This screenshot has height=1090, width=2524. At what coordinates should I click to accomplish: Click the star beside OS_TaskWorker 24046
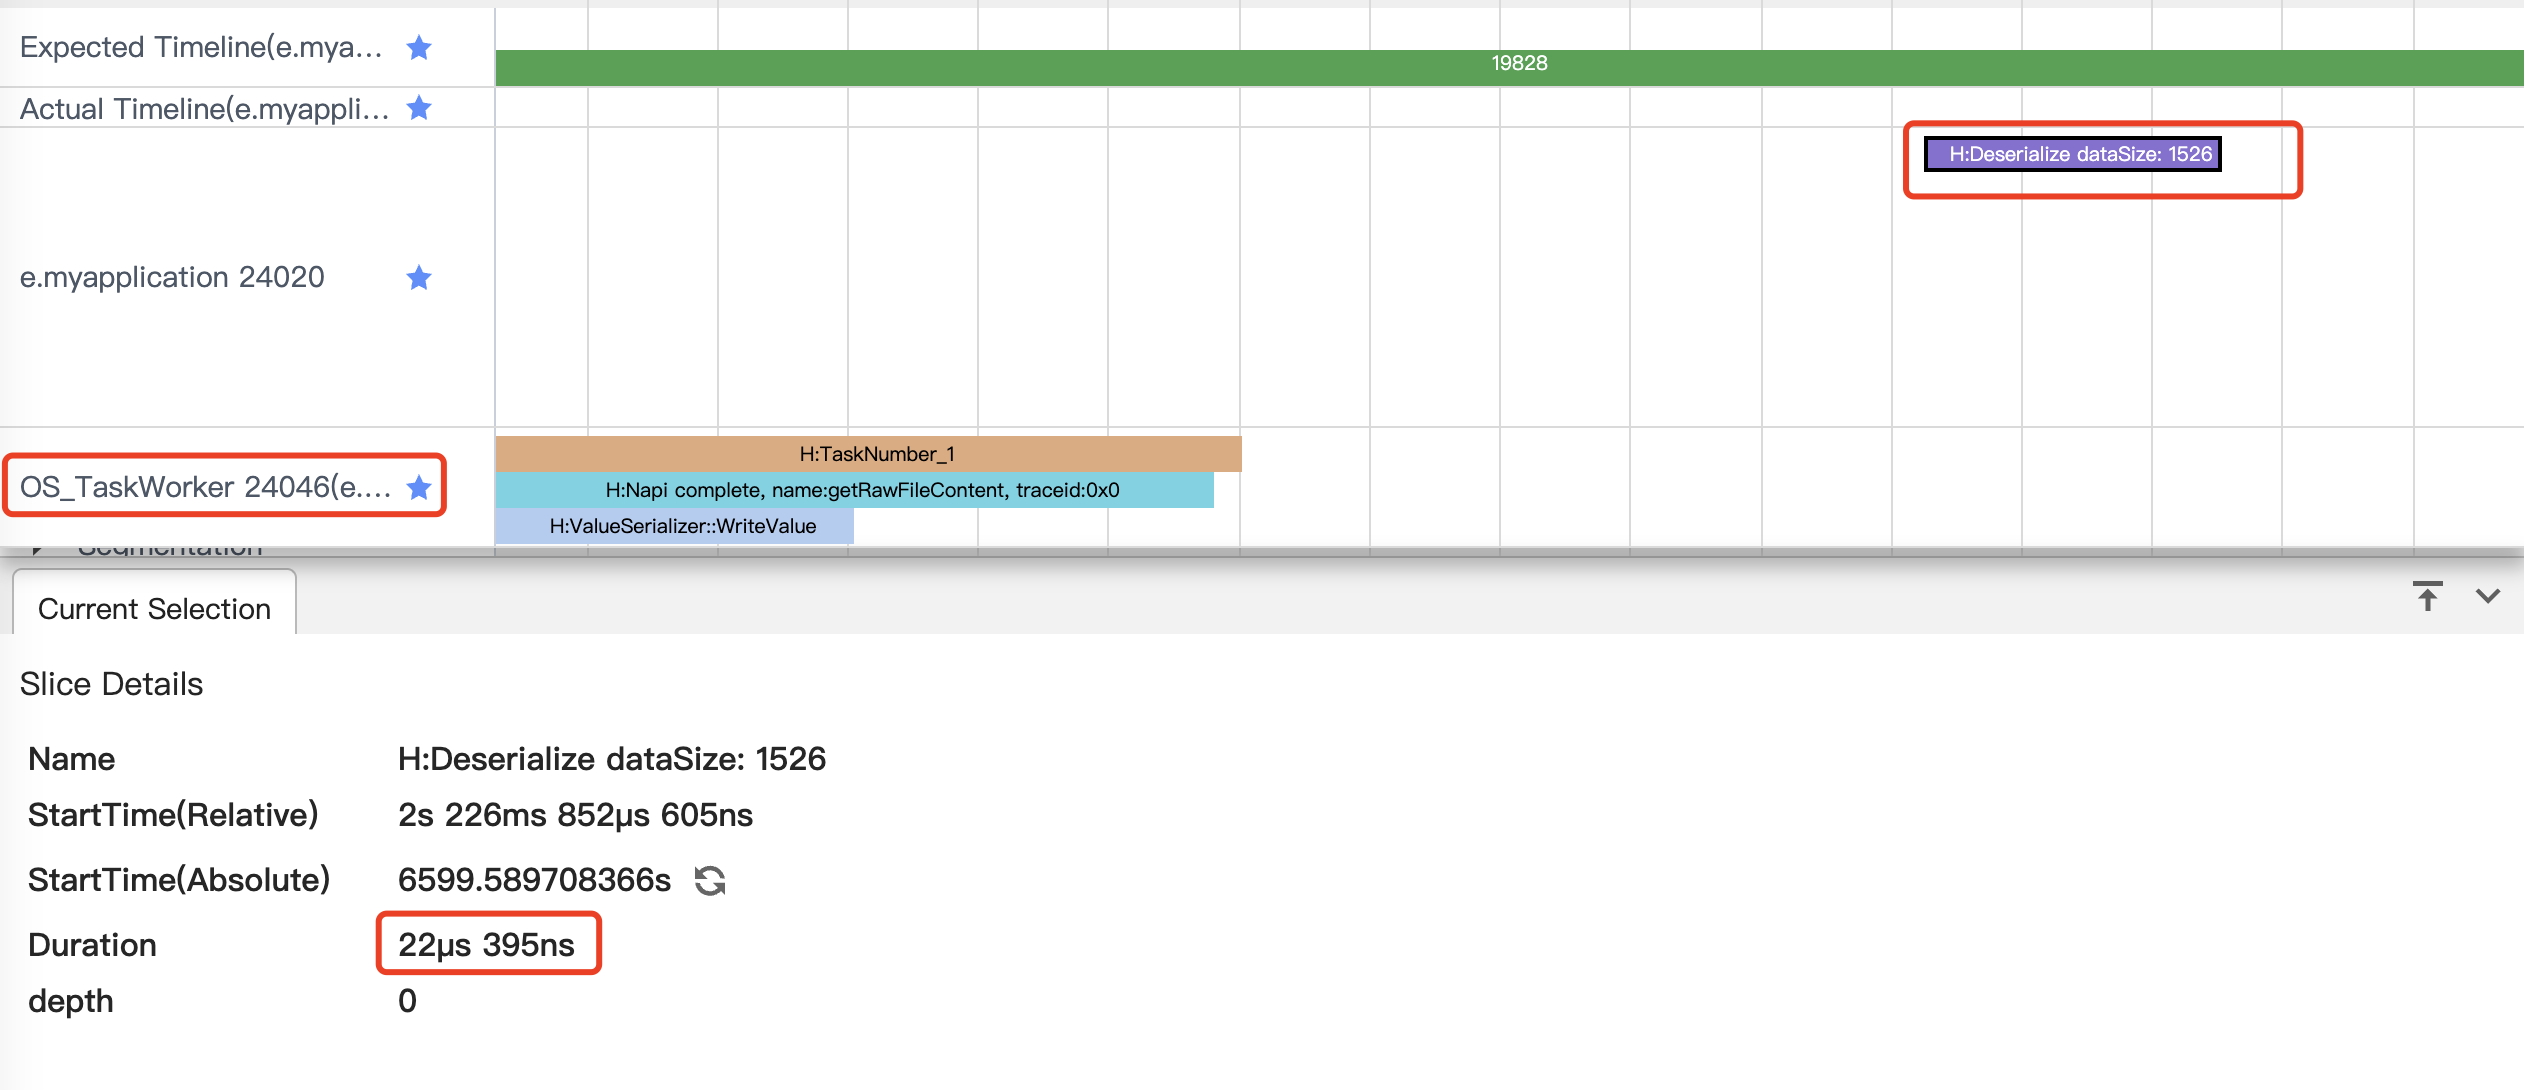coord(419,487)
